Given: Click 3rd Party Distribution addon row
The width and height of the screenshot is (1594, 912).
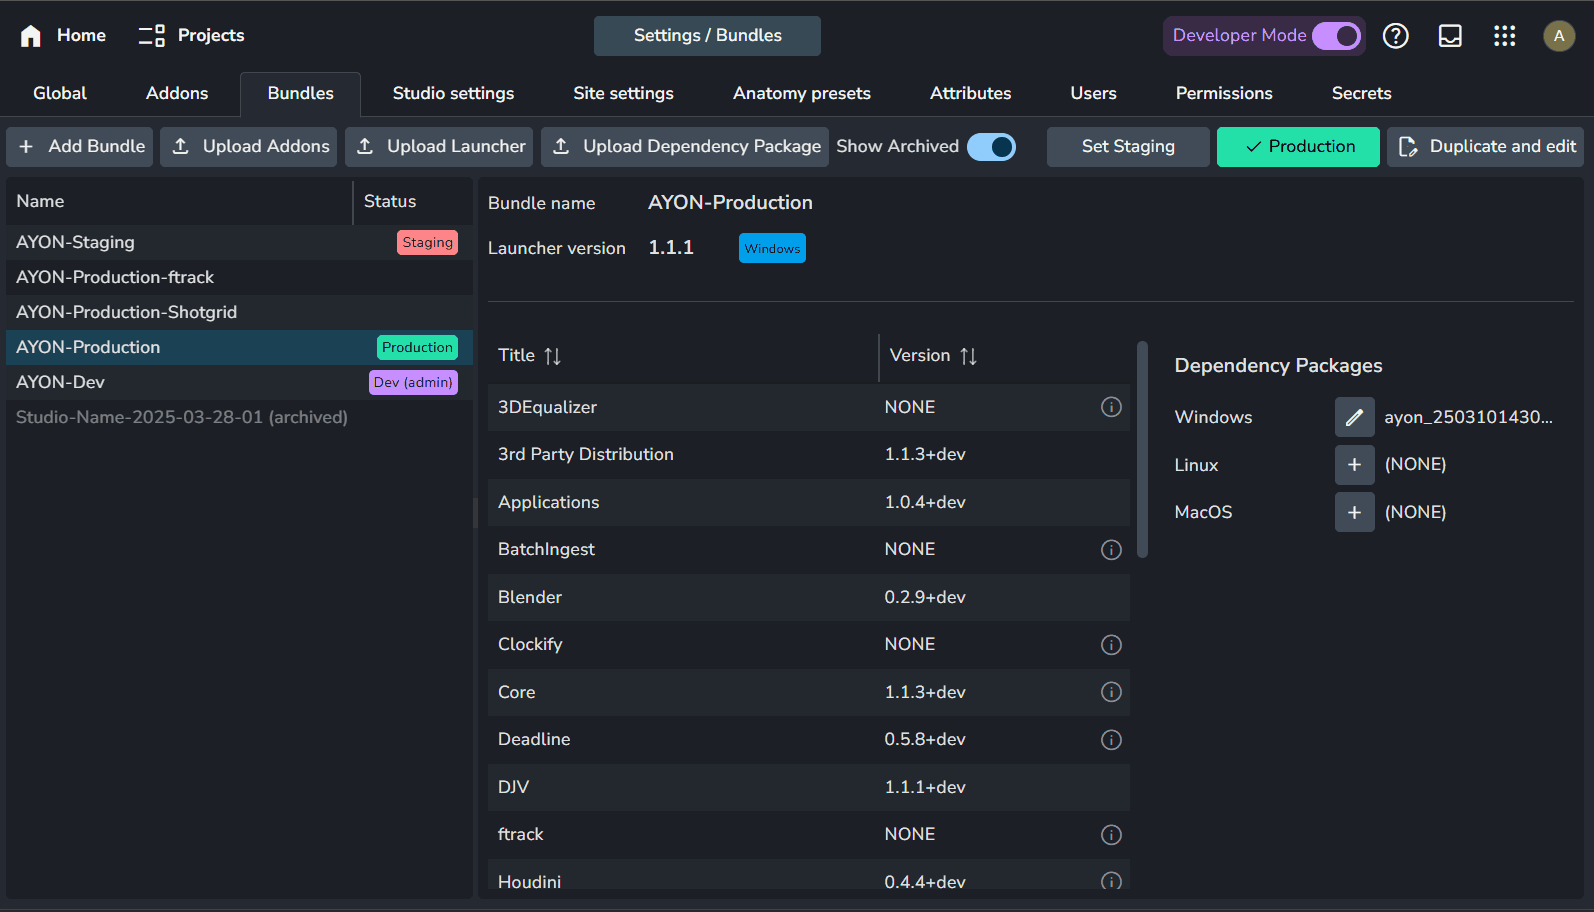Looking at the screenshot, I should point(808,454).
